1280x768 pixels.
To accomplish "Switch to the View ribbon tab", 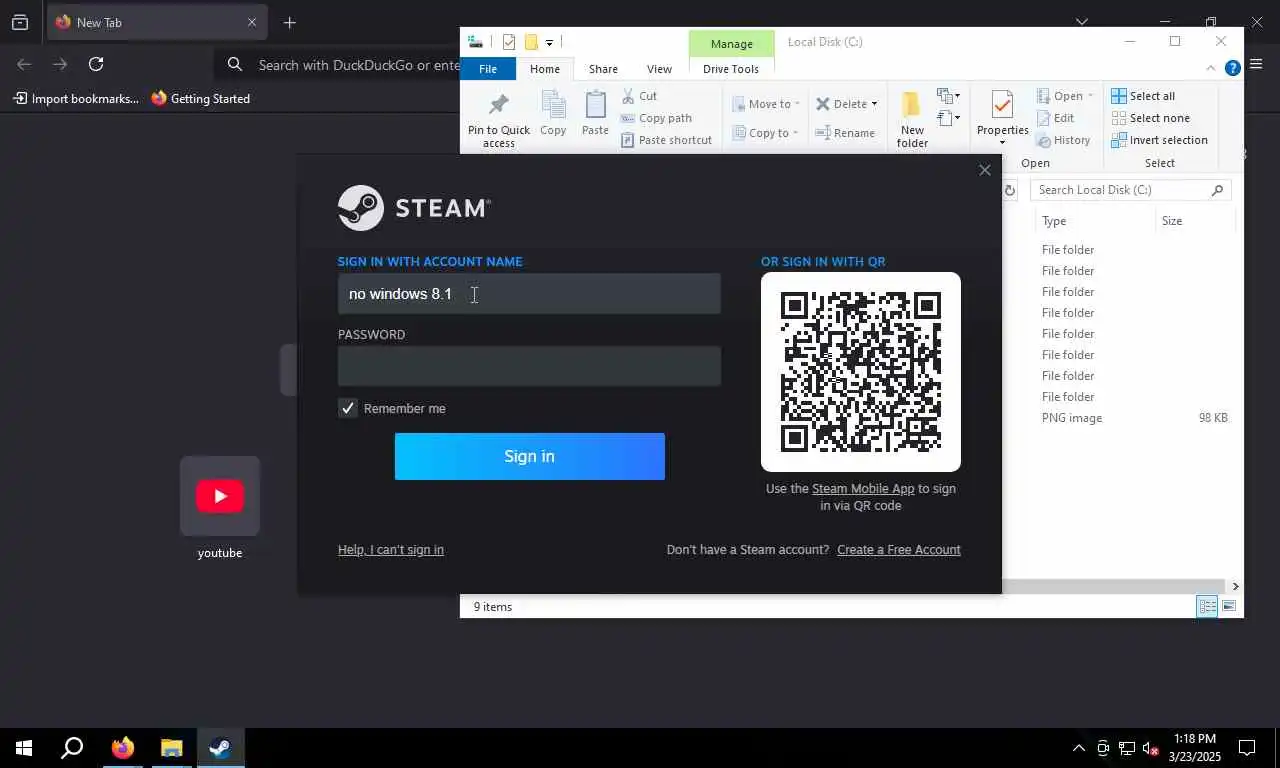I will [659, 69].
